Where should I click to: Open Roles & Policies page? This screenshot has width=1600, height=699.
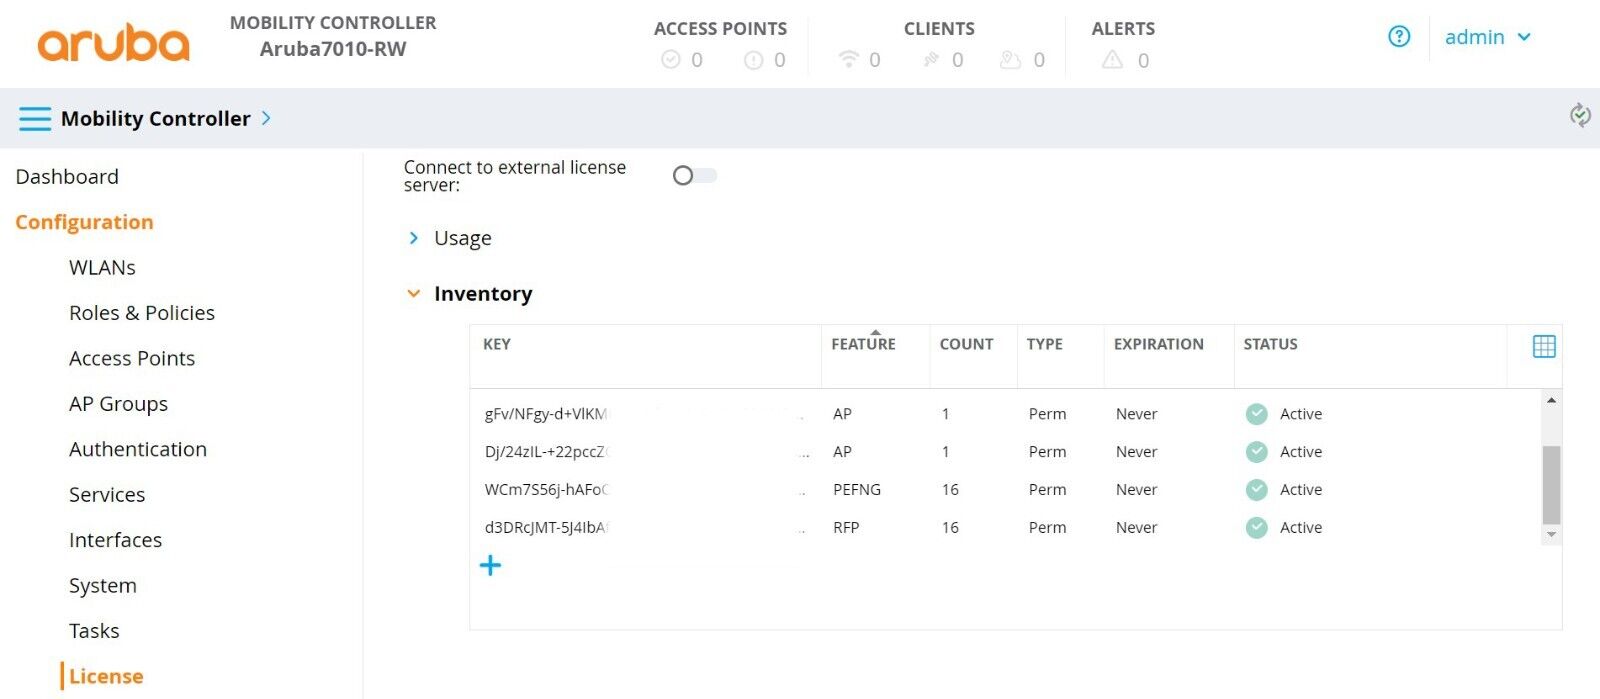(142, 313)
